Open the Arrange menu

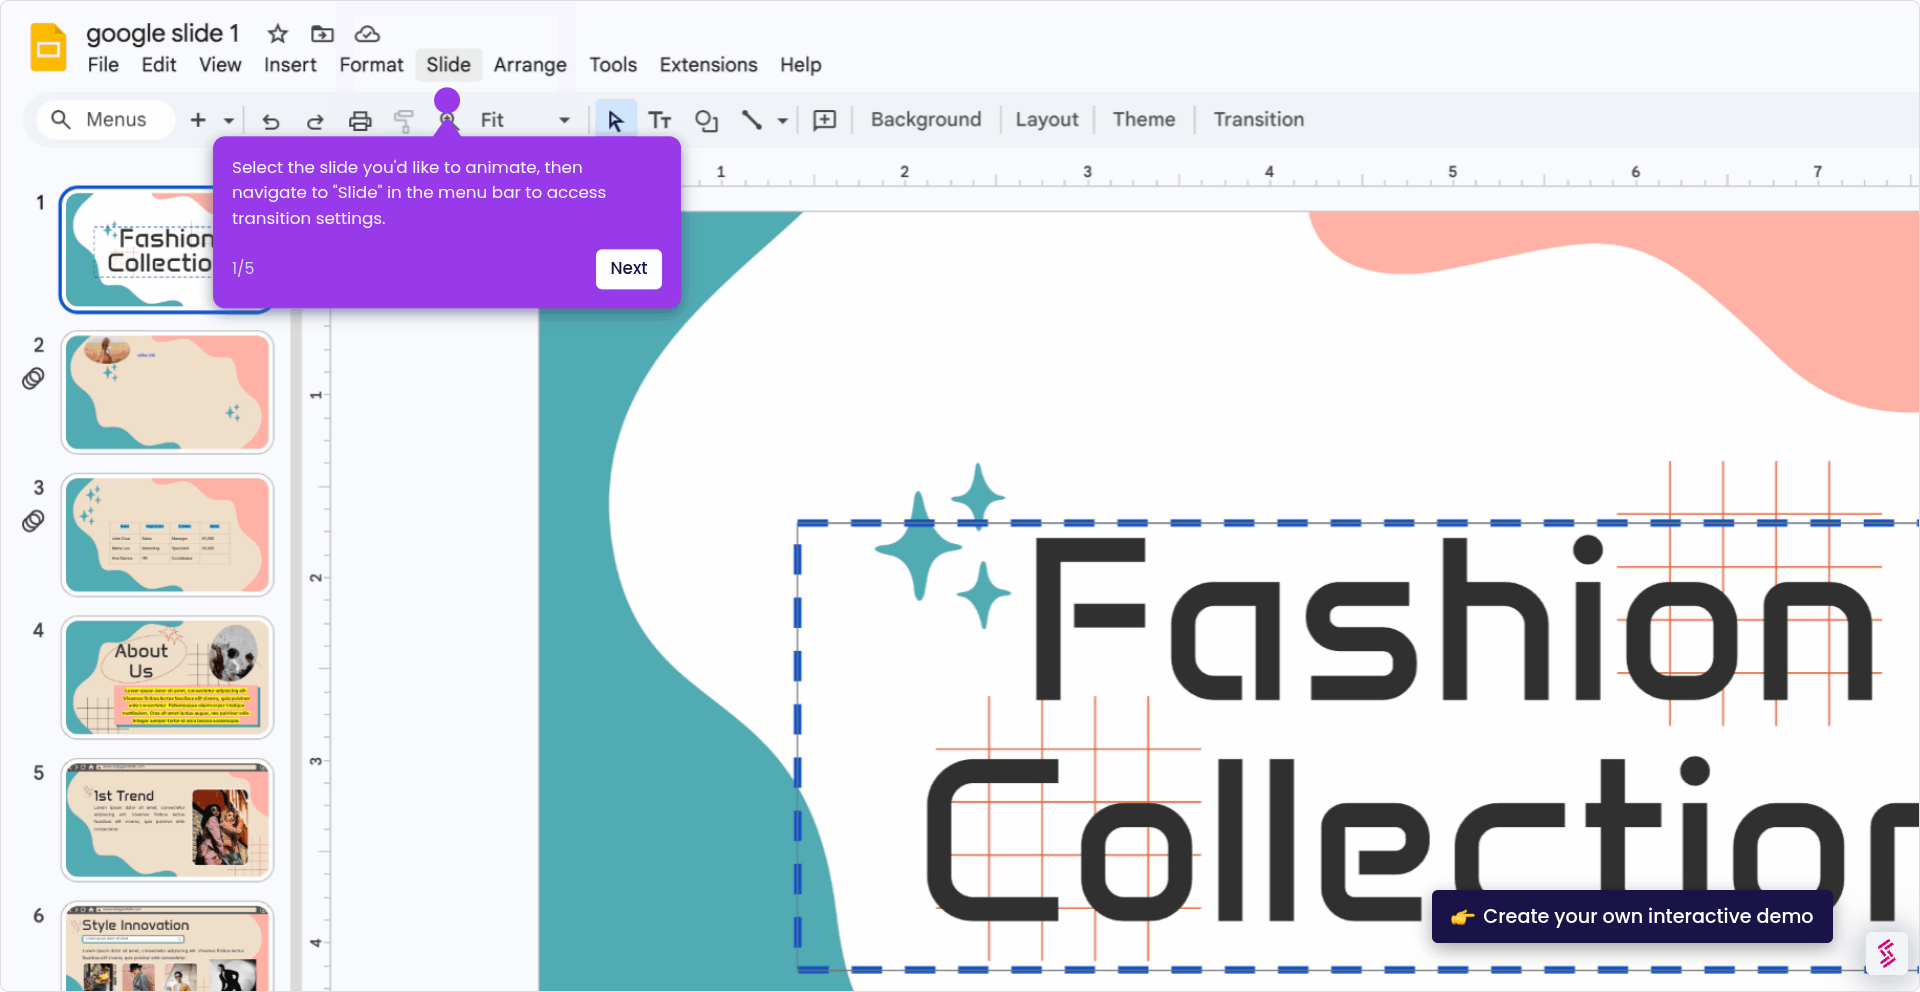coord(530,65)
